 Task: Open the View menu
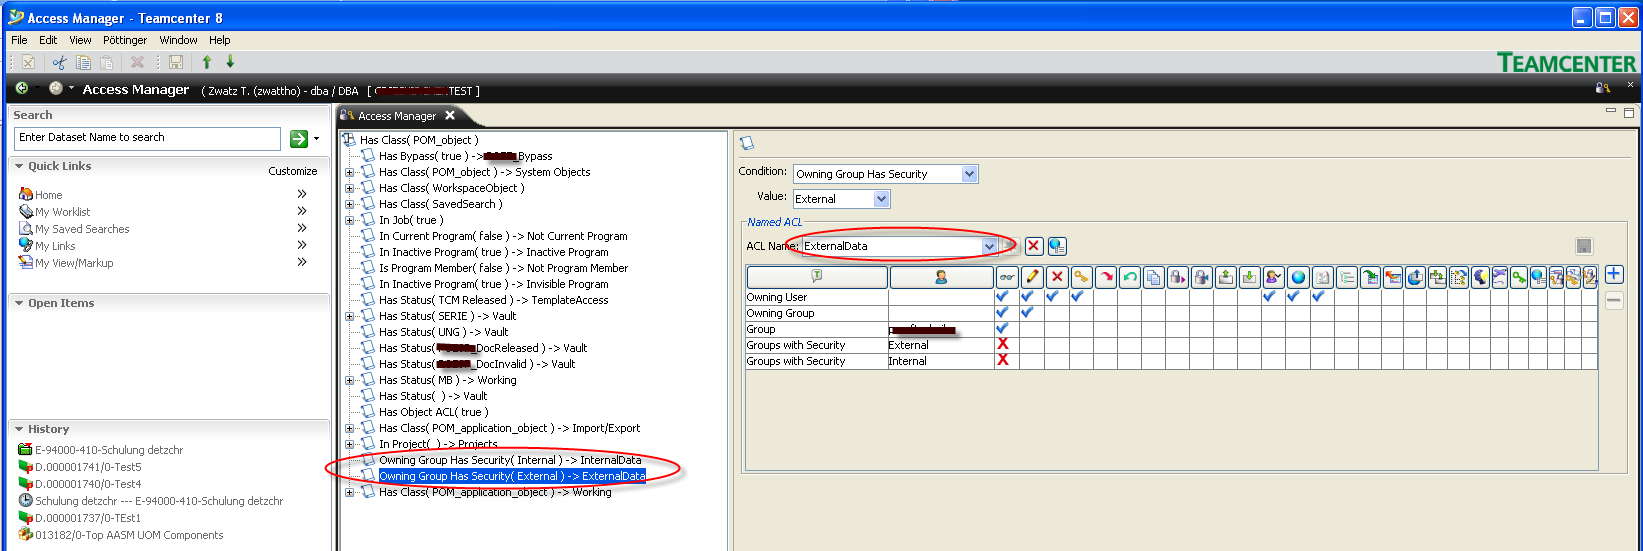click(80, 40)
